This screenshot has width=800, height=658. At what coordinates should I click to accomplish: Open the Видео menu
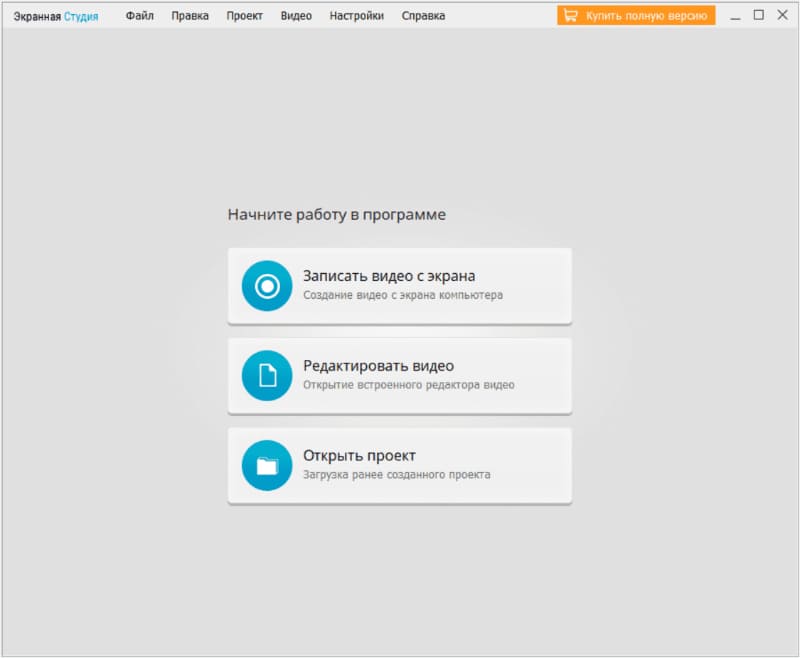pyautogui.click(x=296, y=16)
